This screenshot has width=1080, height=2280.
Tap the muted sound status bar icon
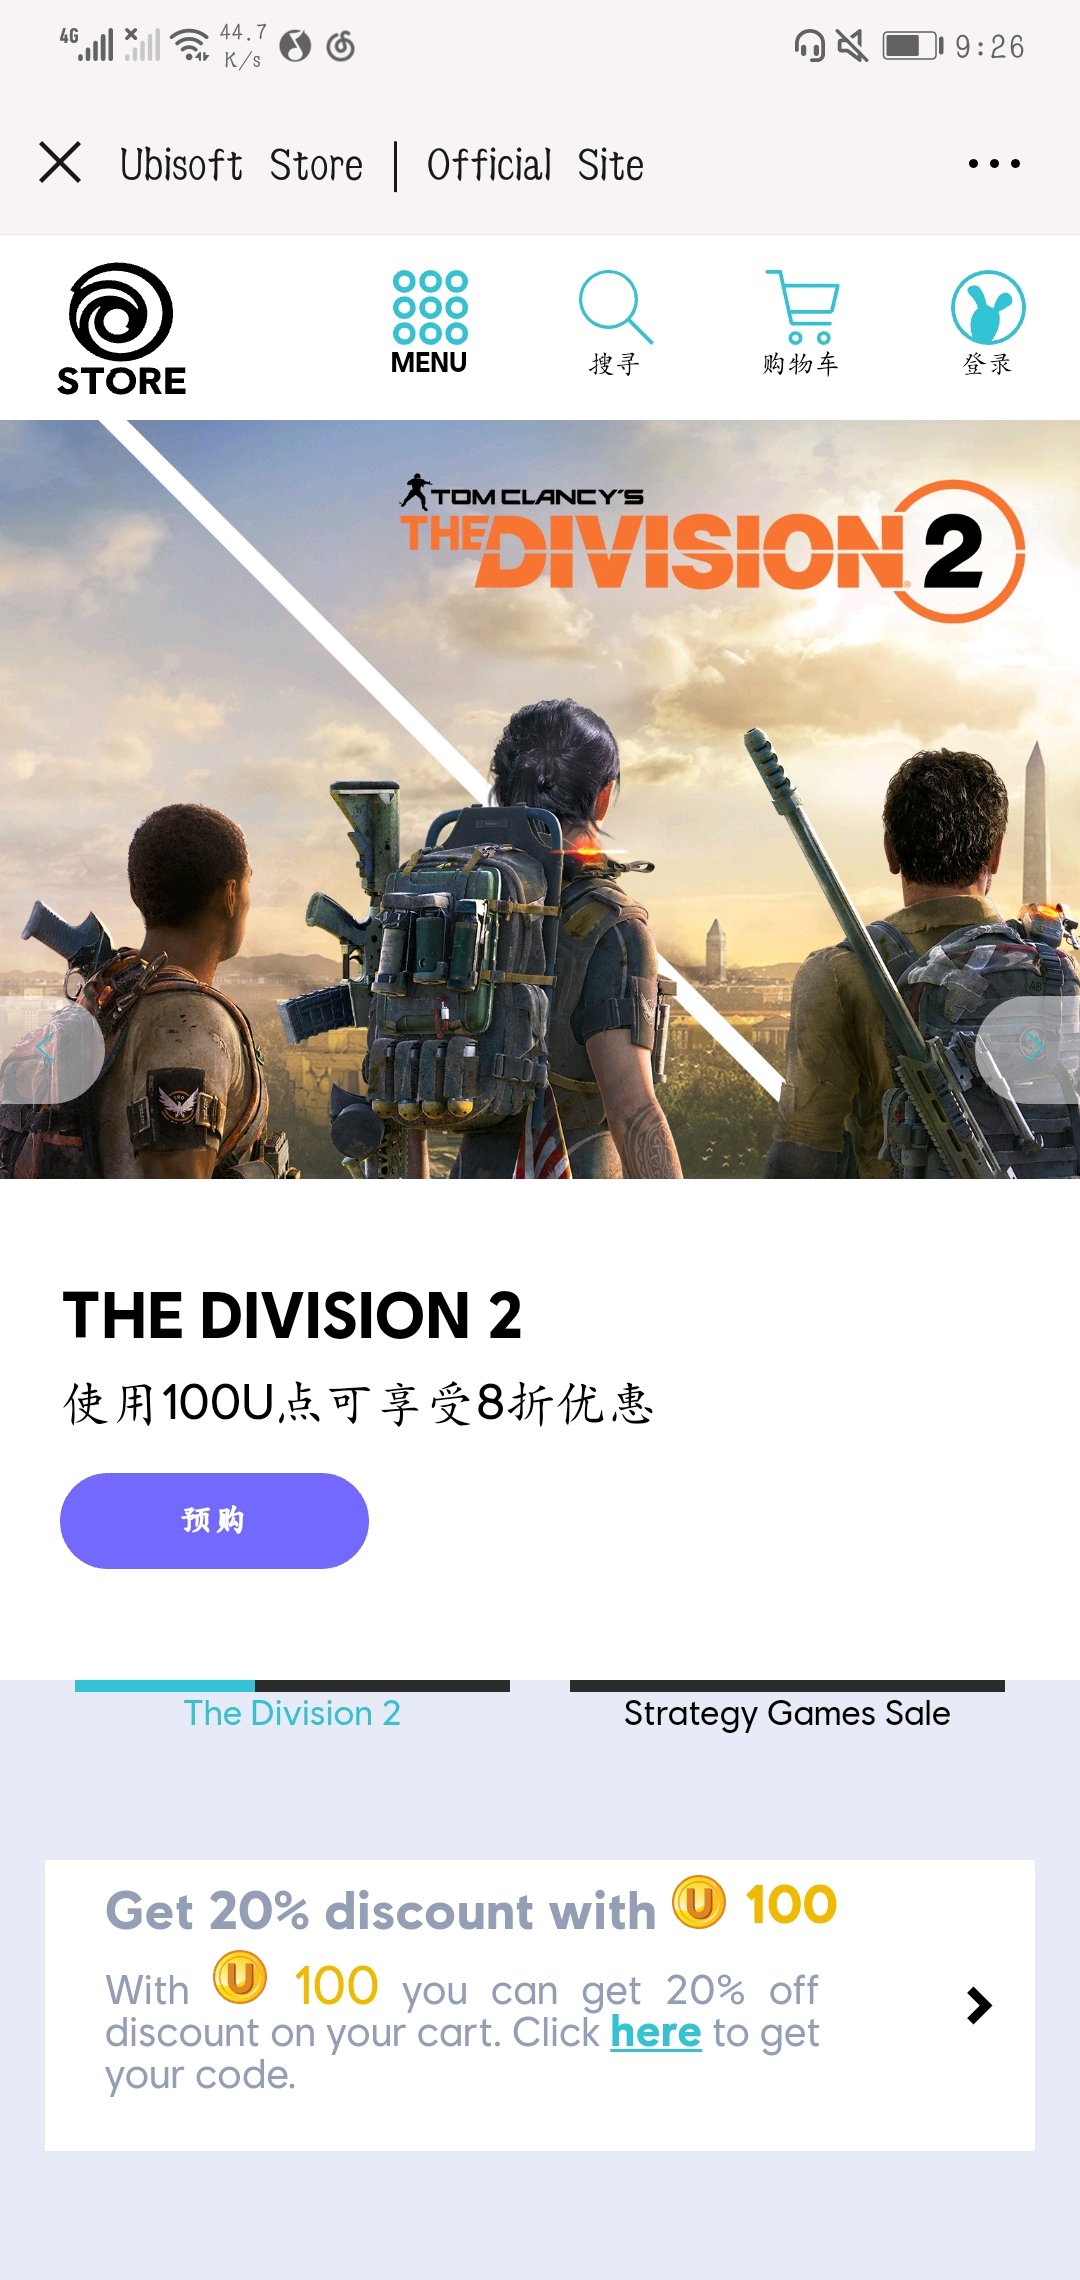(852, 46)
